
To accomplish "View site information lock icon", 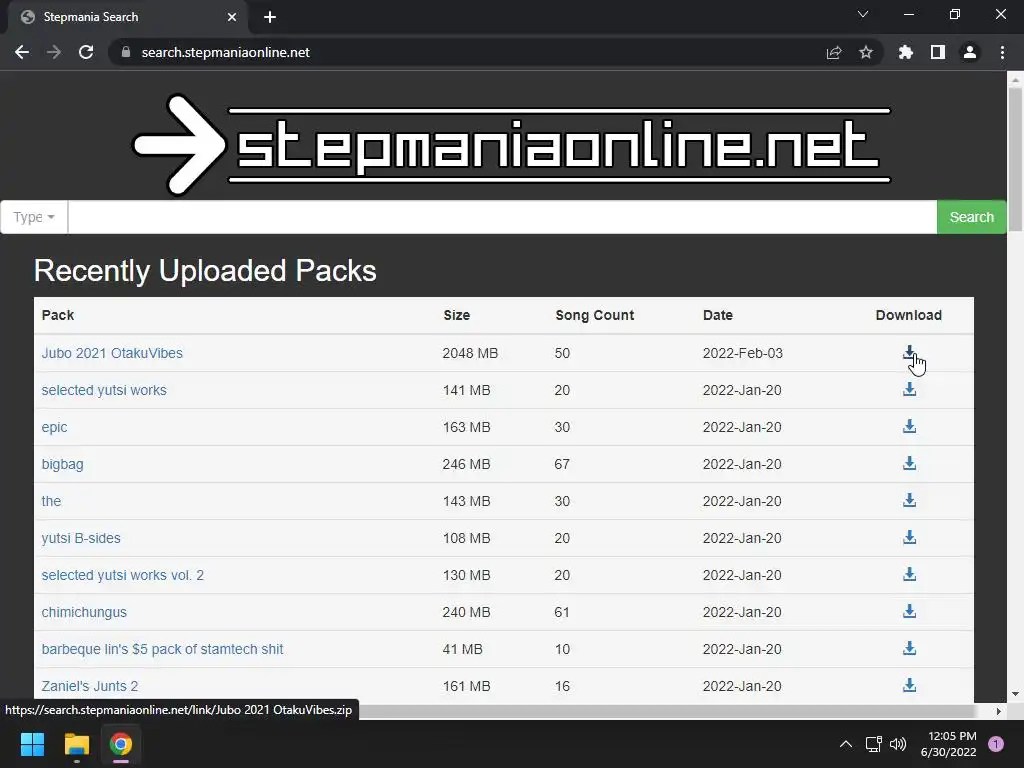I will tap(126, 52).
